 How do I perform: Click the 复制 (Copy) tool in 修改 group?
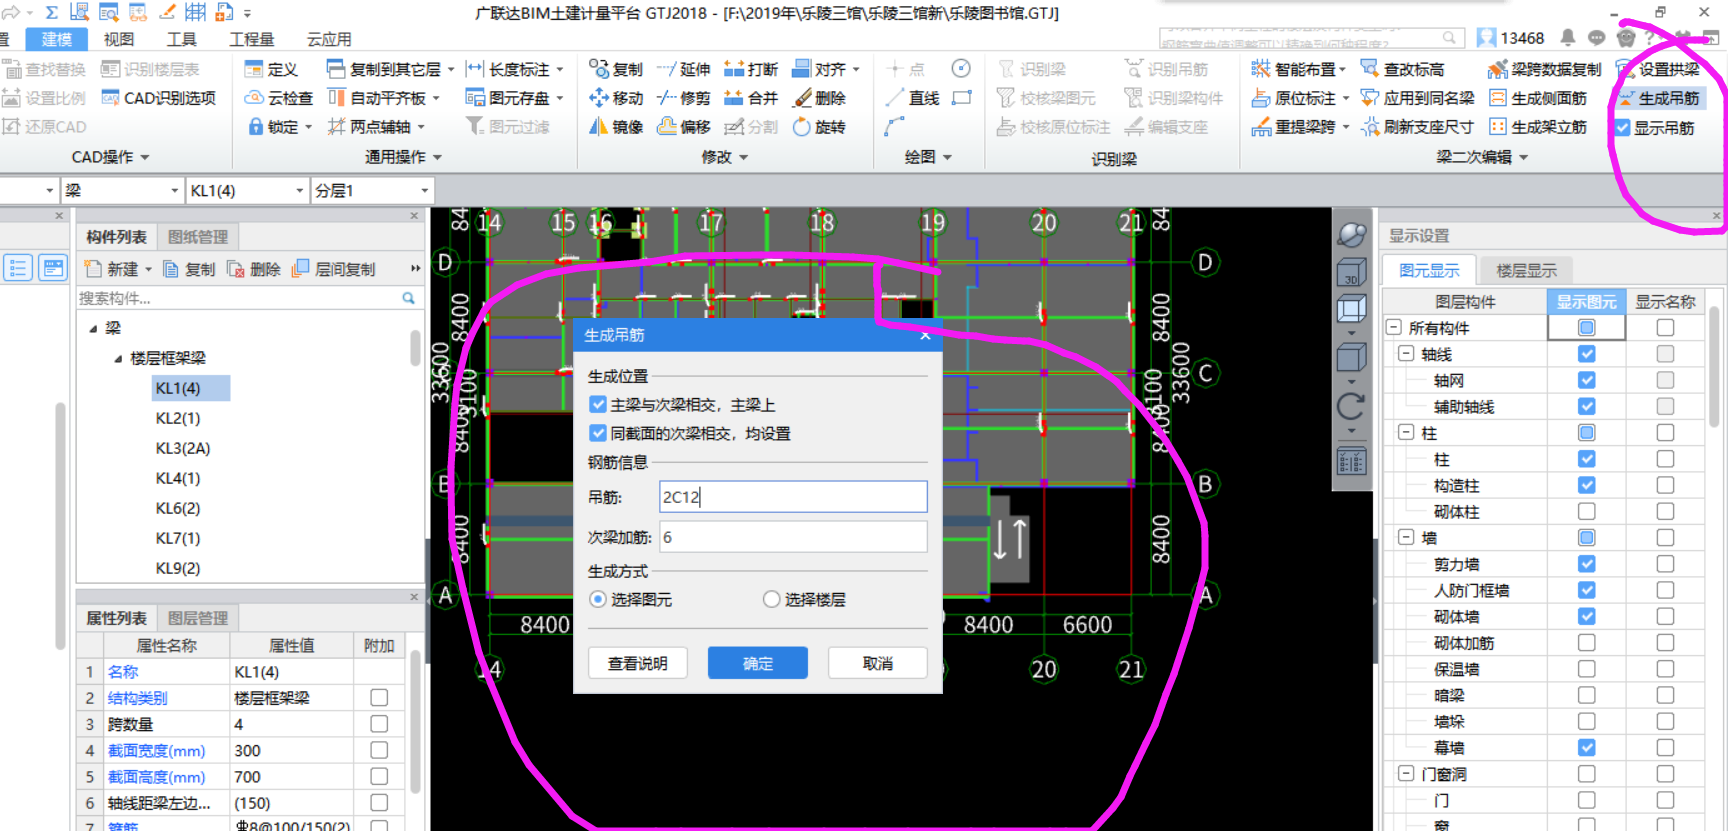(x=616, y=69)
